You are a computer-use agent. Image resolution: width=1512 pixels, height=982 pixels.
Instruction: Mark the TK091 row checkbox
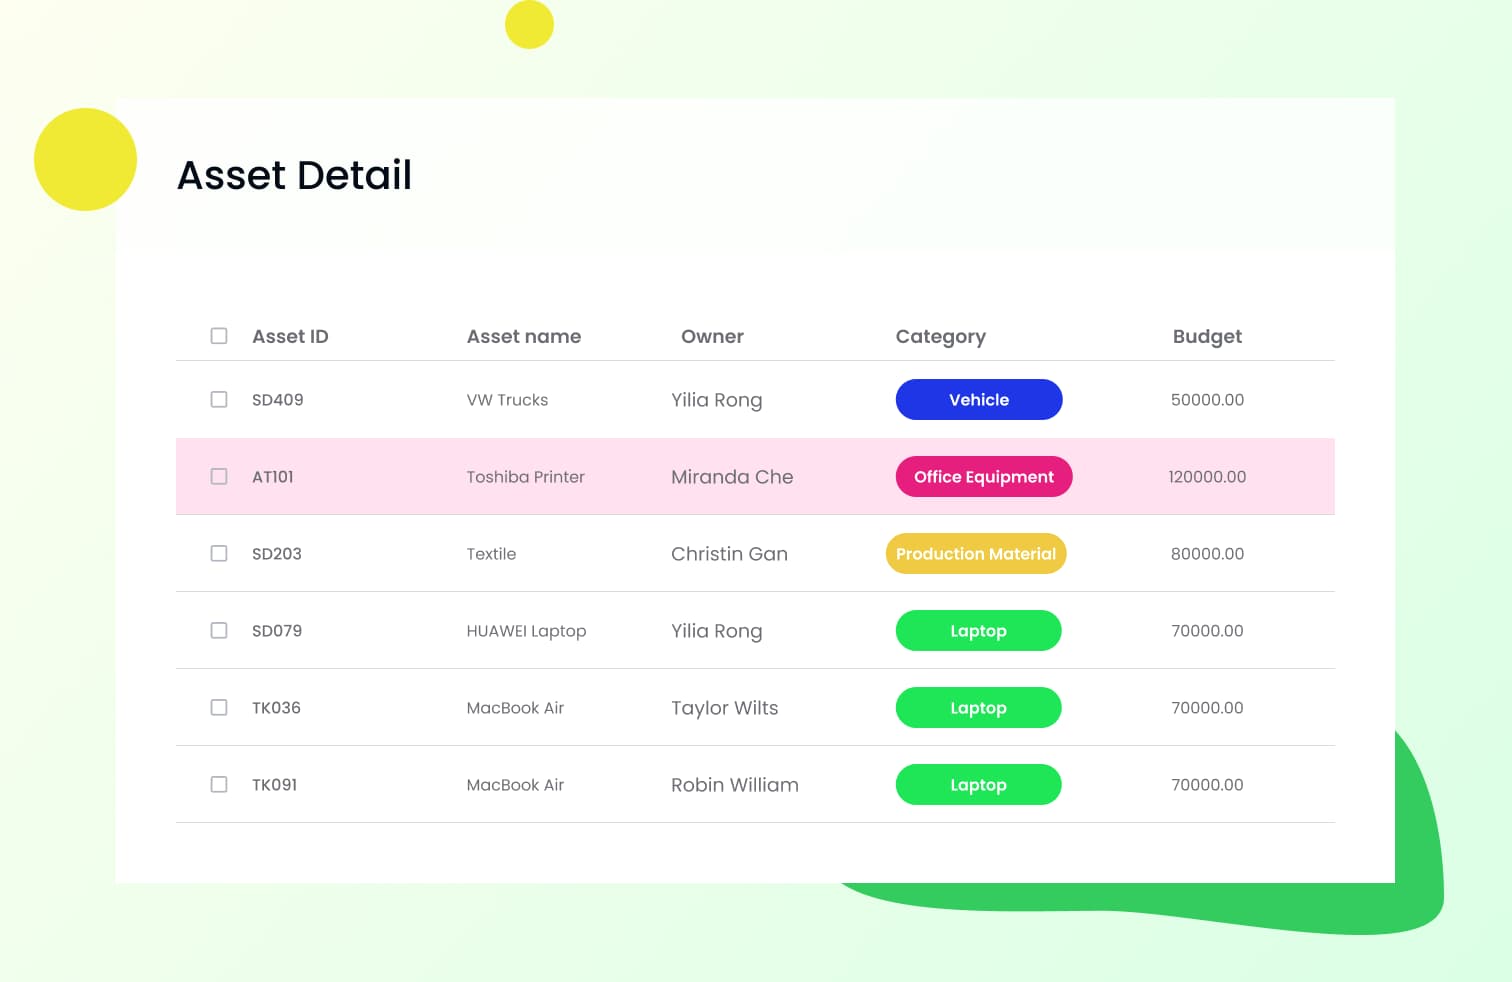tap(219, 784)
